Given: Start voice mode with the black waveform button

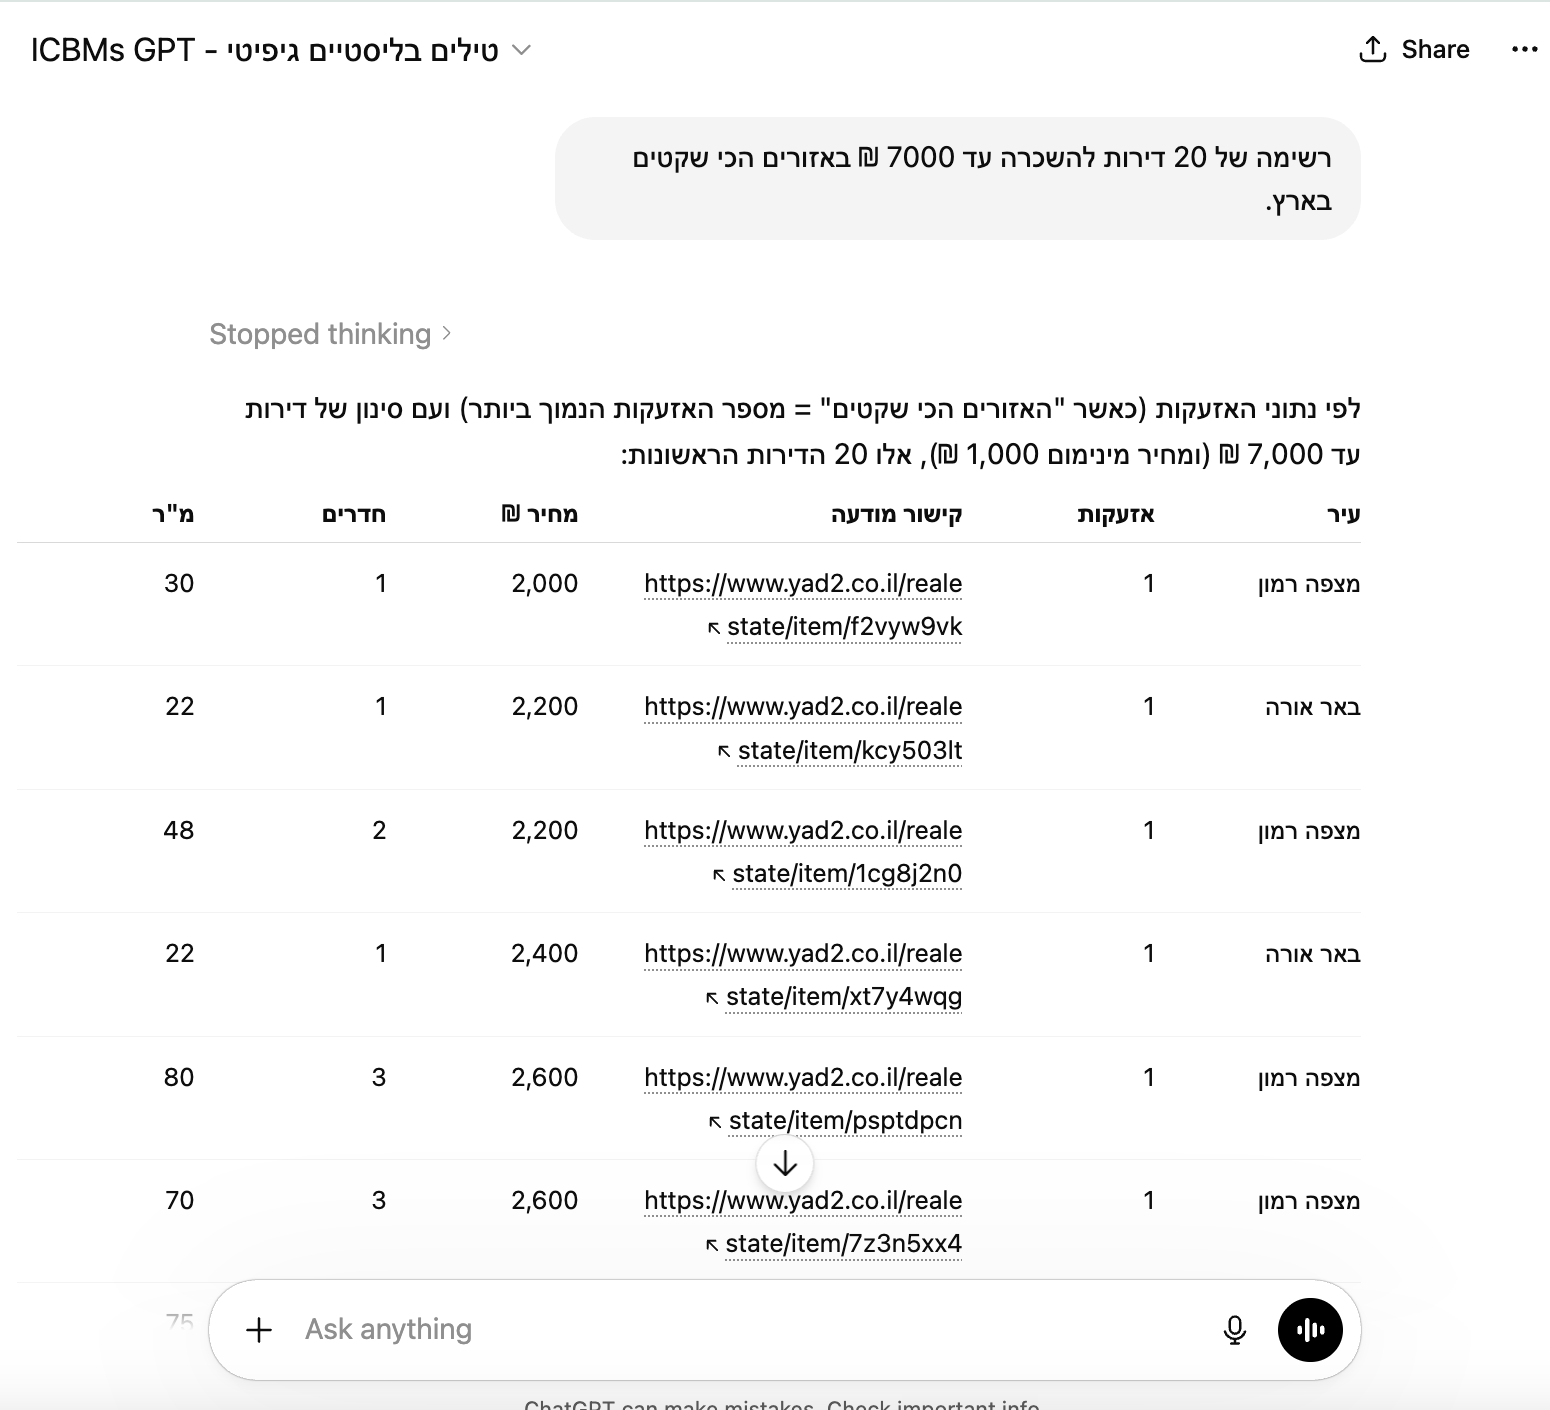Looking at the screenshot, I should point(1310,1330).
